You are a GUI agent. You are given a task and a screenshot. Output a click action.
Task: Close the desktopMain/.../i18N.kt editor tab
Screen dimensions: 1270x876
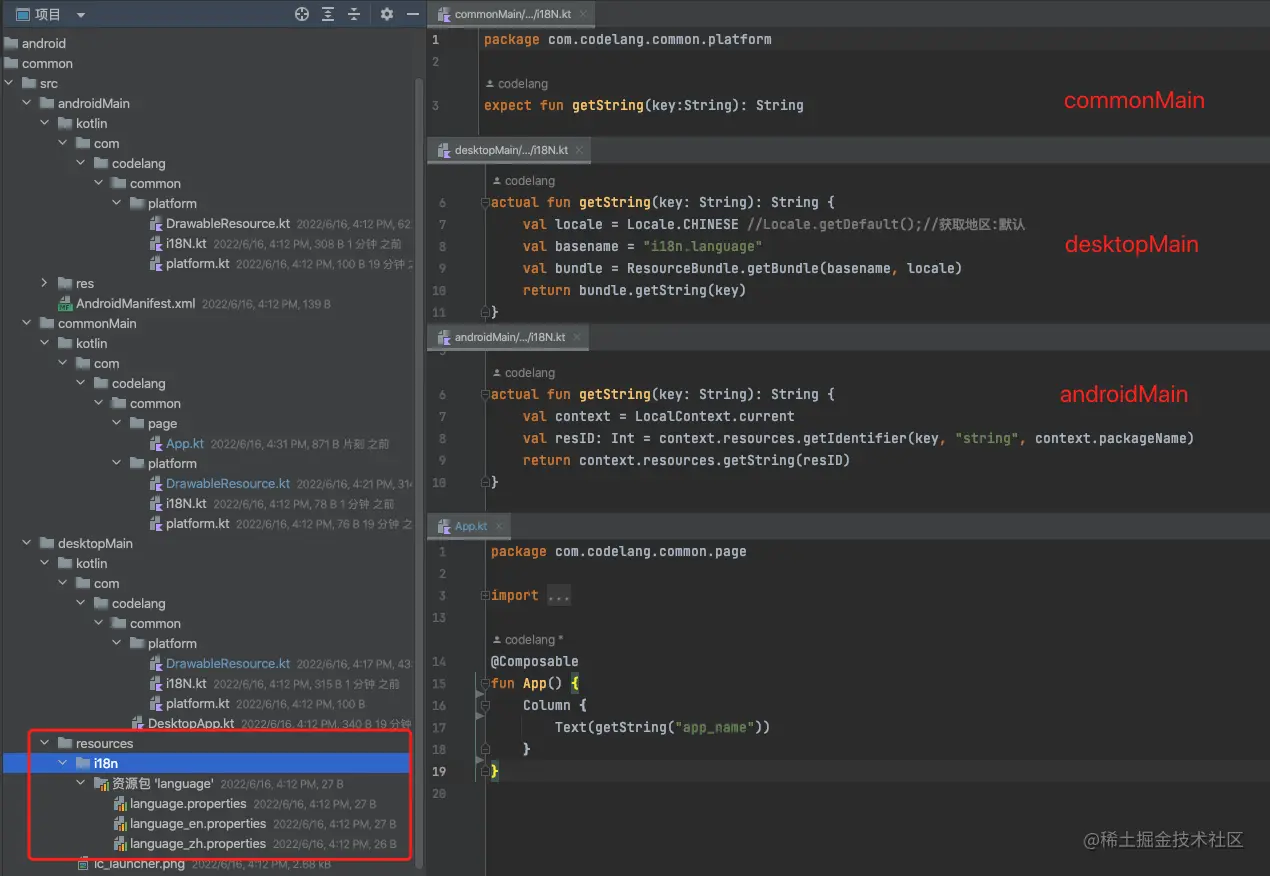pos(578,150)
